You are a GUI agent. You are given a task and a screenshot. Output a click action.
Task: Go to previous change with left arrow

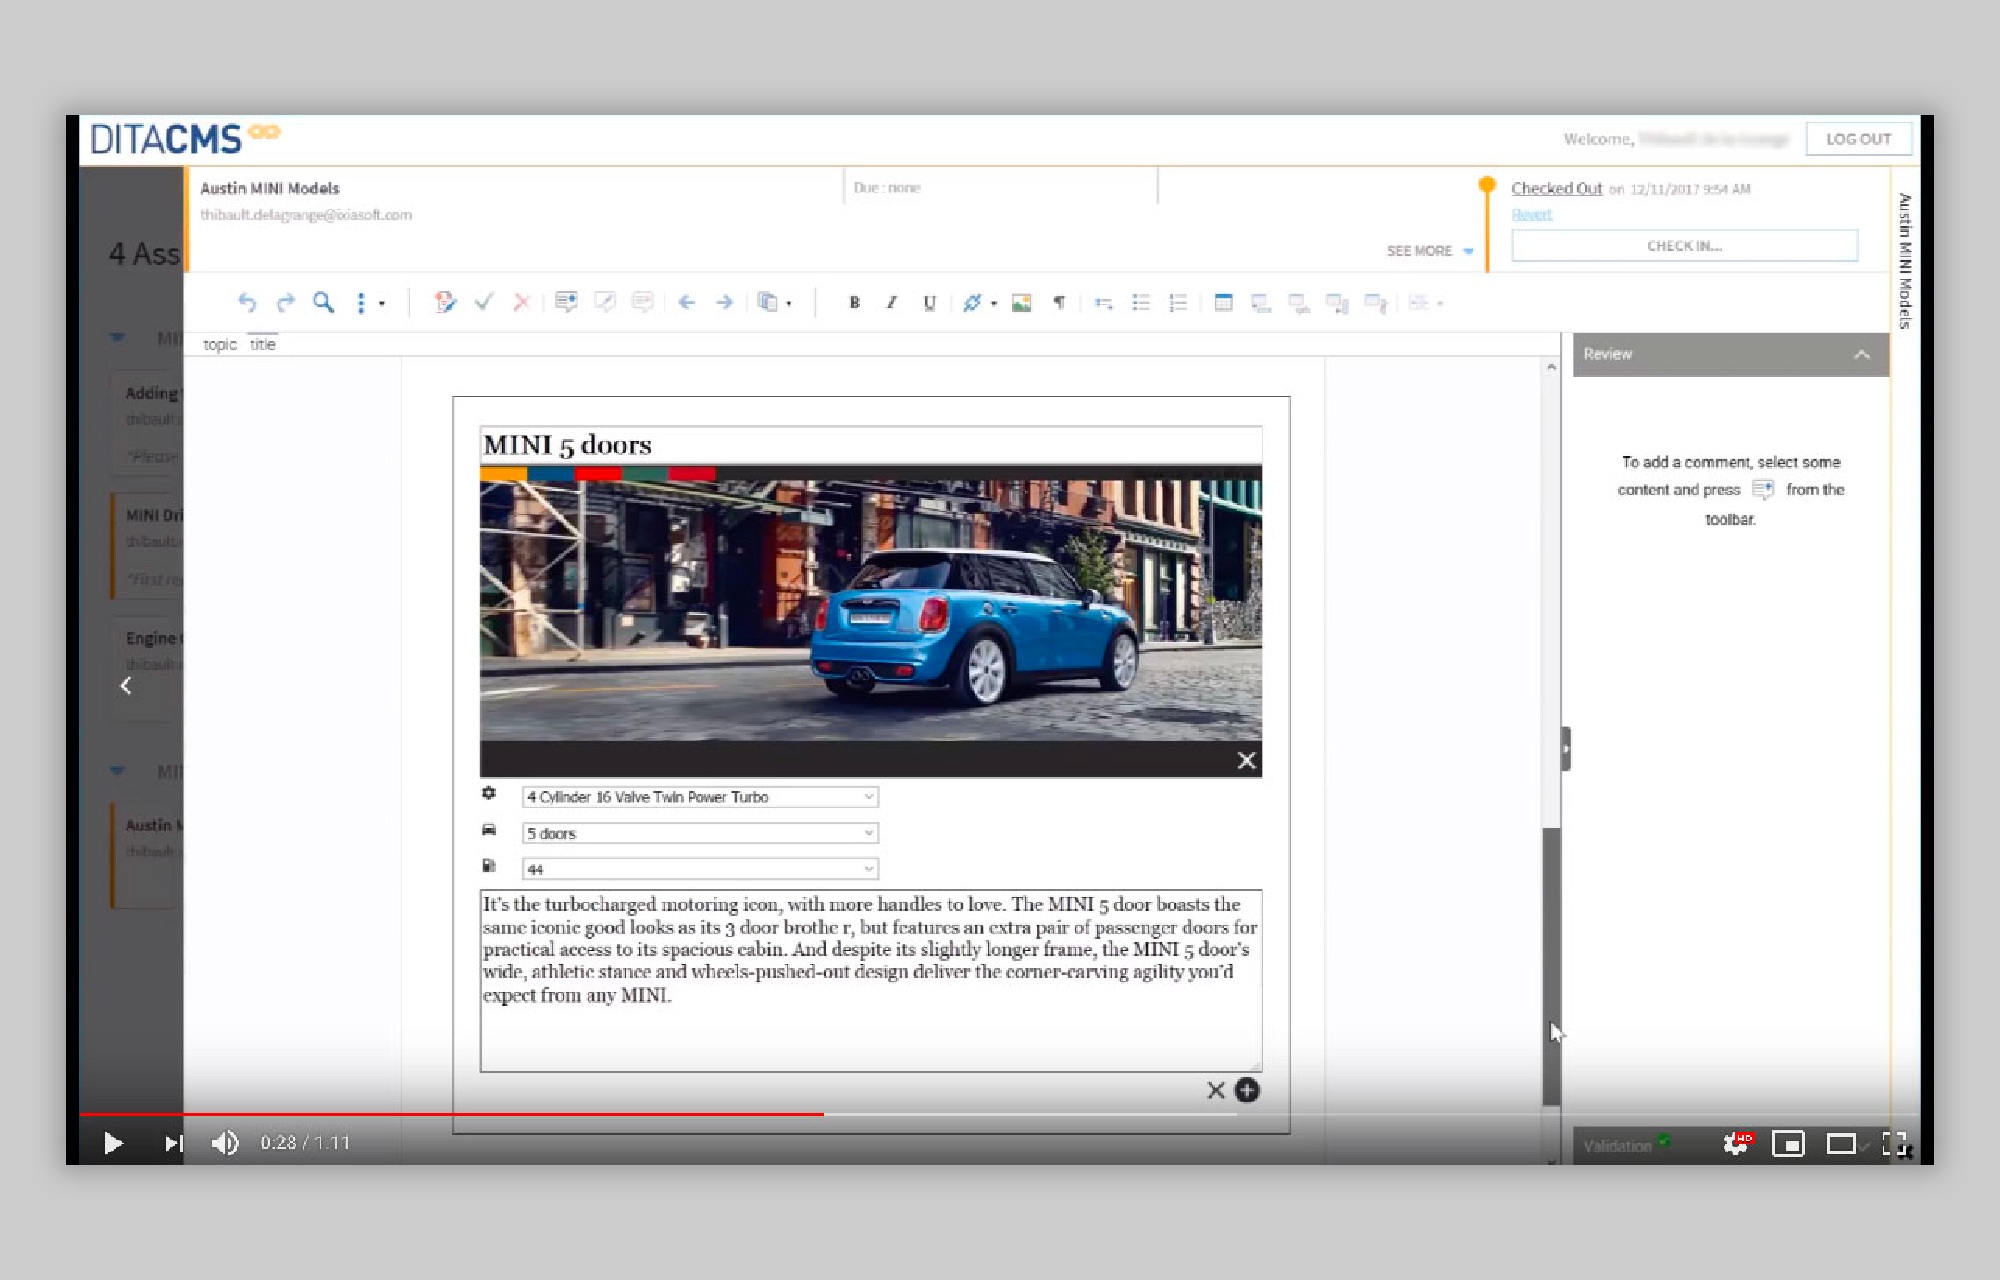(x=686, y=302)
